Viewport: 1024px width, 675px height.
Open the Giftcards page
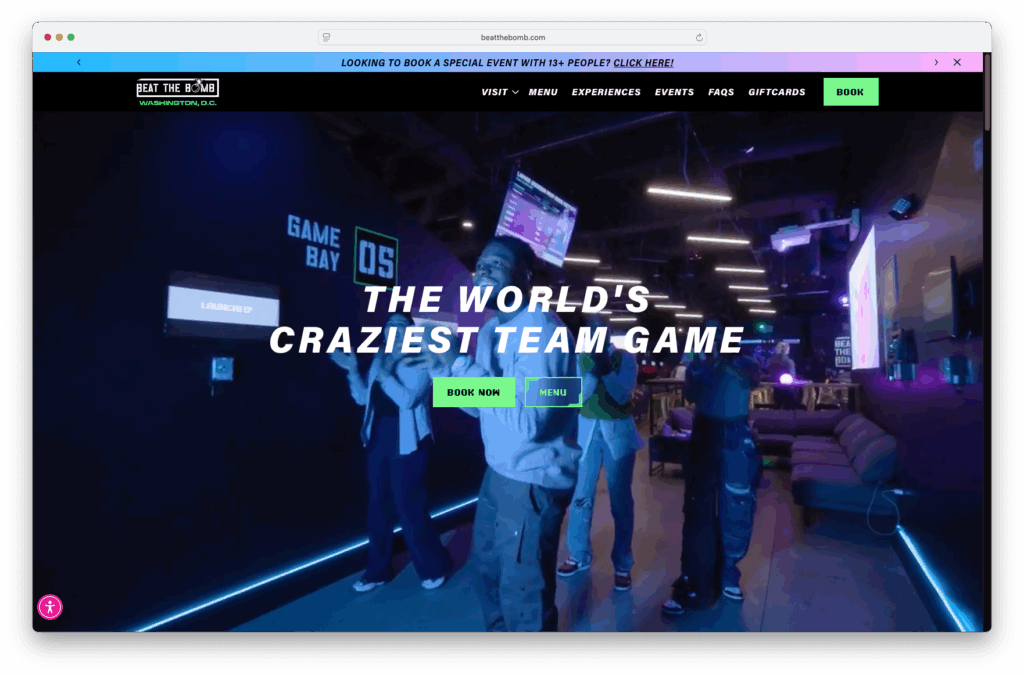[776, 92]
